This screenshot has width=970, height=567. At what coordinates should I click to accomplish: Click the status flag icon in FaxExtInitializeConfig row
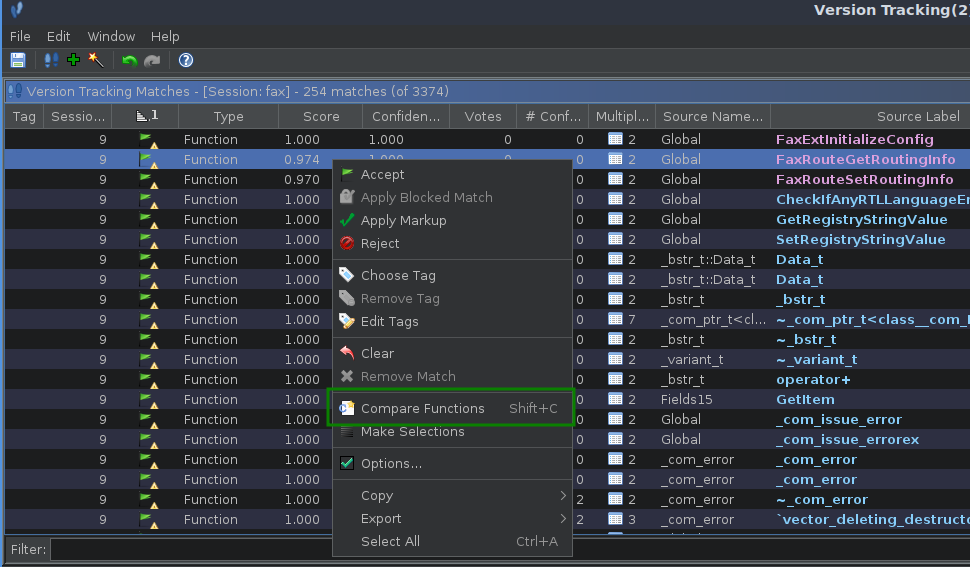(x=146, y=140)
